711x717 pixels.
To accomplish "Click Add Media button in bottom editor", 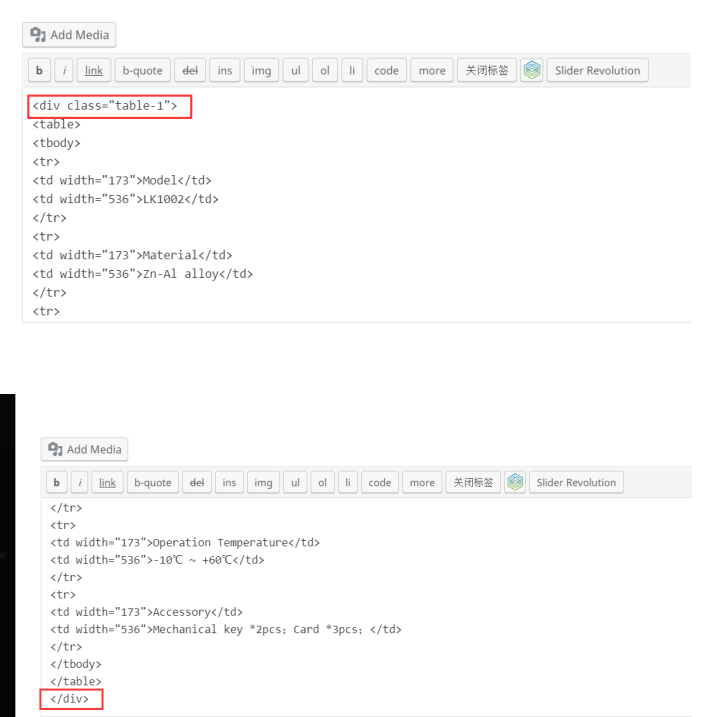I will [x=87, y=449].
